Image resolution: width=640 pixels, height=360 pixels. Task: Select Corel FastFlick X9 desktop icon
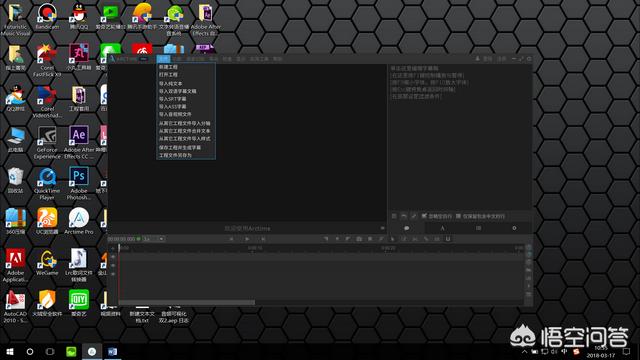click(x=47, y=61)
